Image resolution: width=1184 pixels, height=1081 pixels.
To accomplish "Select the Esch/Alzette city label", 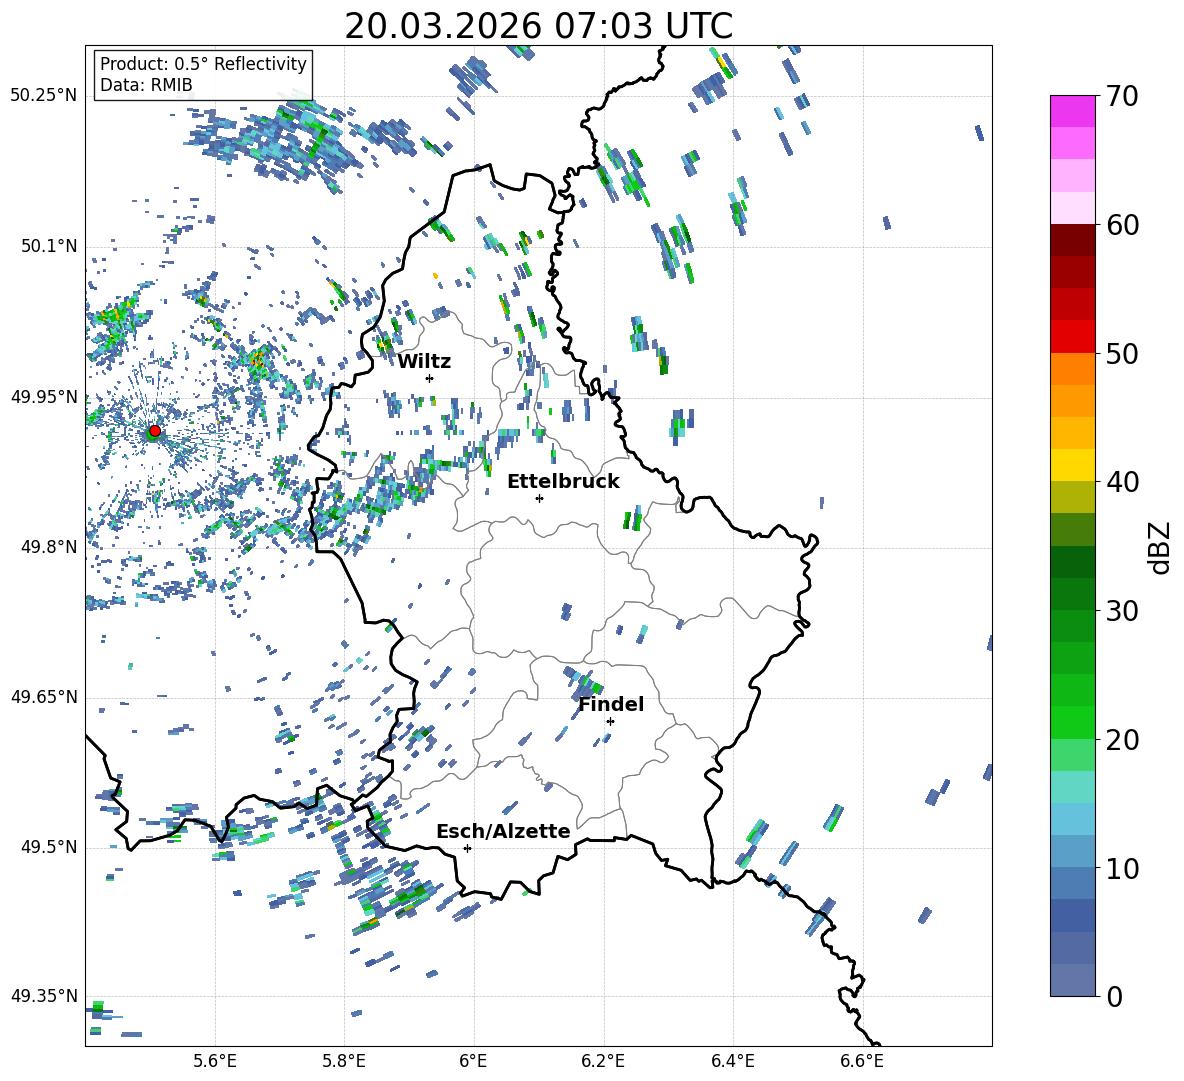I will [x=503, y=831].
